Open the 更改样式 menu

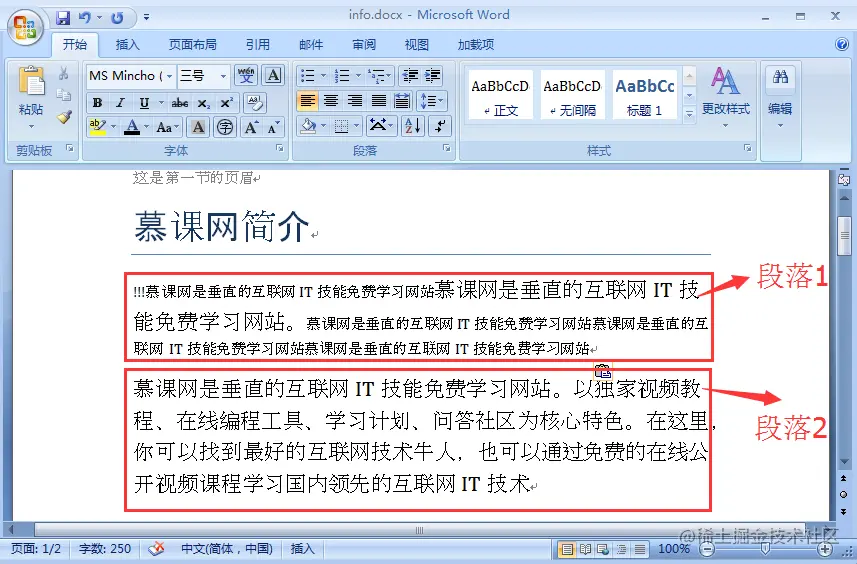(725, 97)
